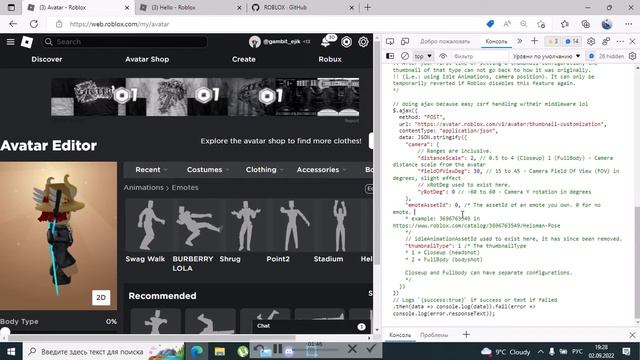Open console settings gear icon
640x360 pixels.
pos(632,56)
